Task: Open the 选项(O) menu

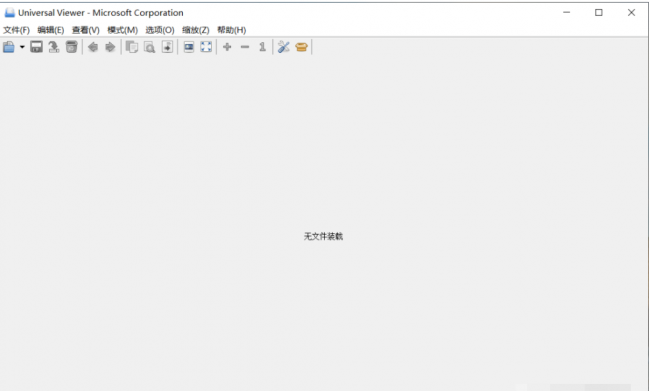Action: coord(160,30)
